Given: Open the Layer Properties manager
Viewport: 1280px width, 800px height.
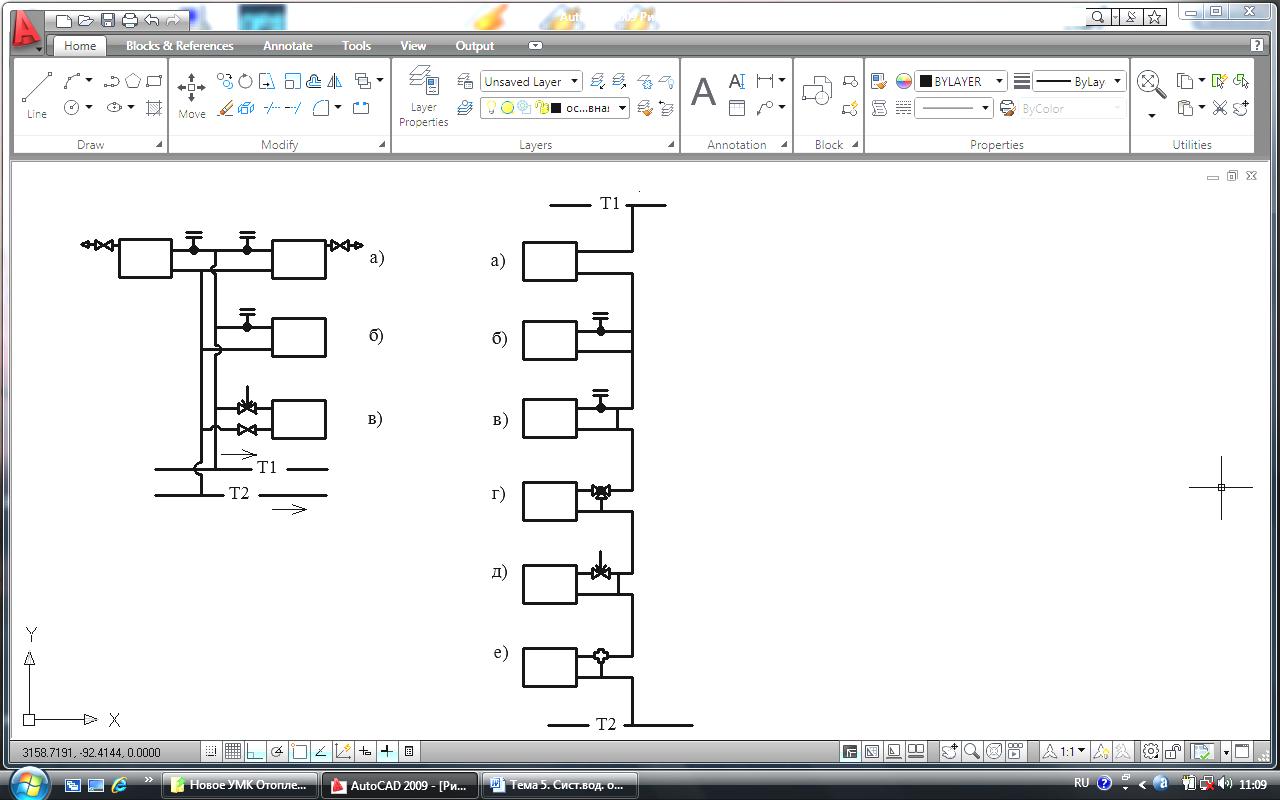Looking at the screenshot, I should pyautogui.click(x=424, y=96).
